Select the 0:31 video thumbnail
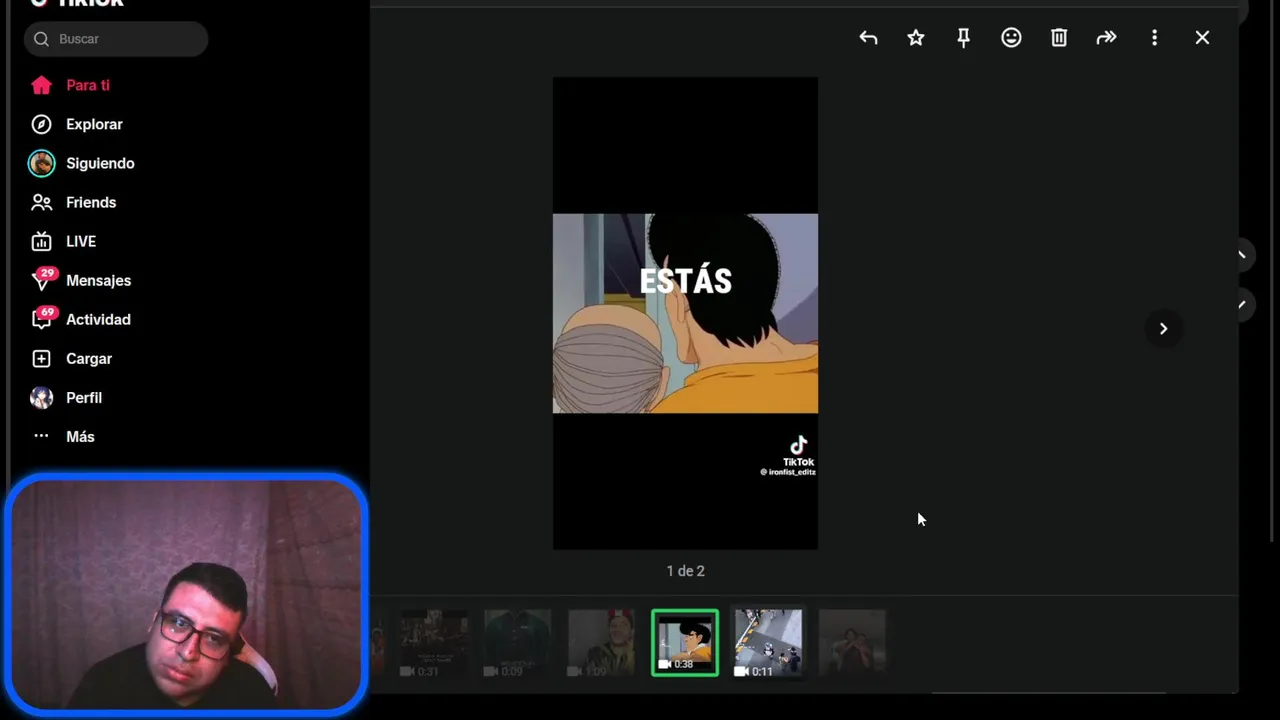 (434, 643)
